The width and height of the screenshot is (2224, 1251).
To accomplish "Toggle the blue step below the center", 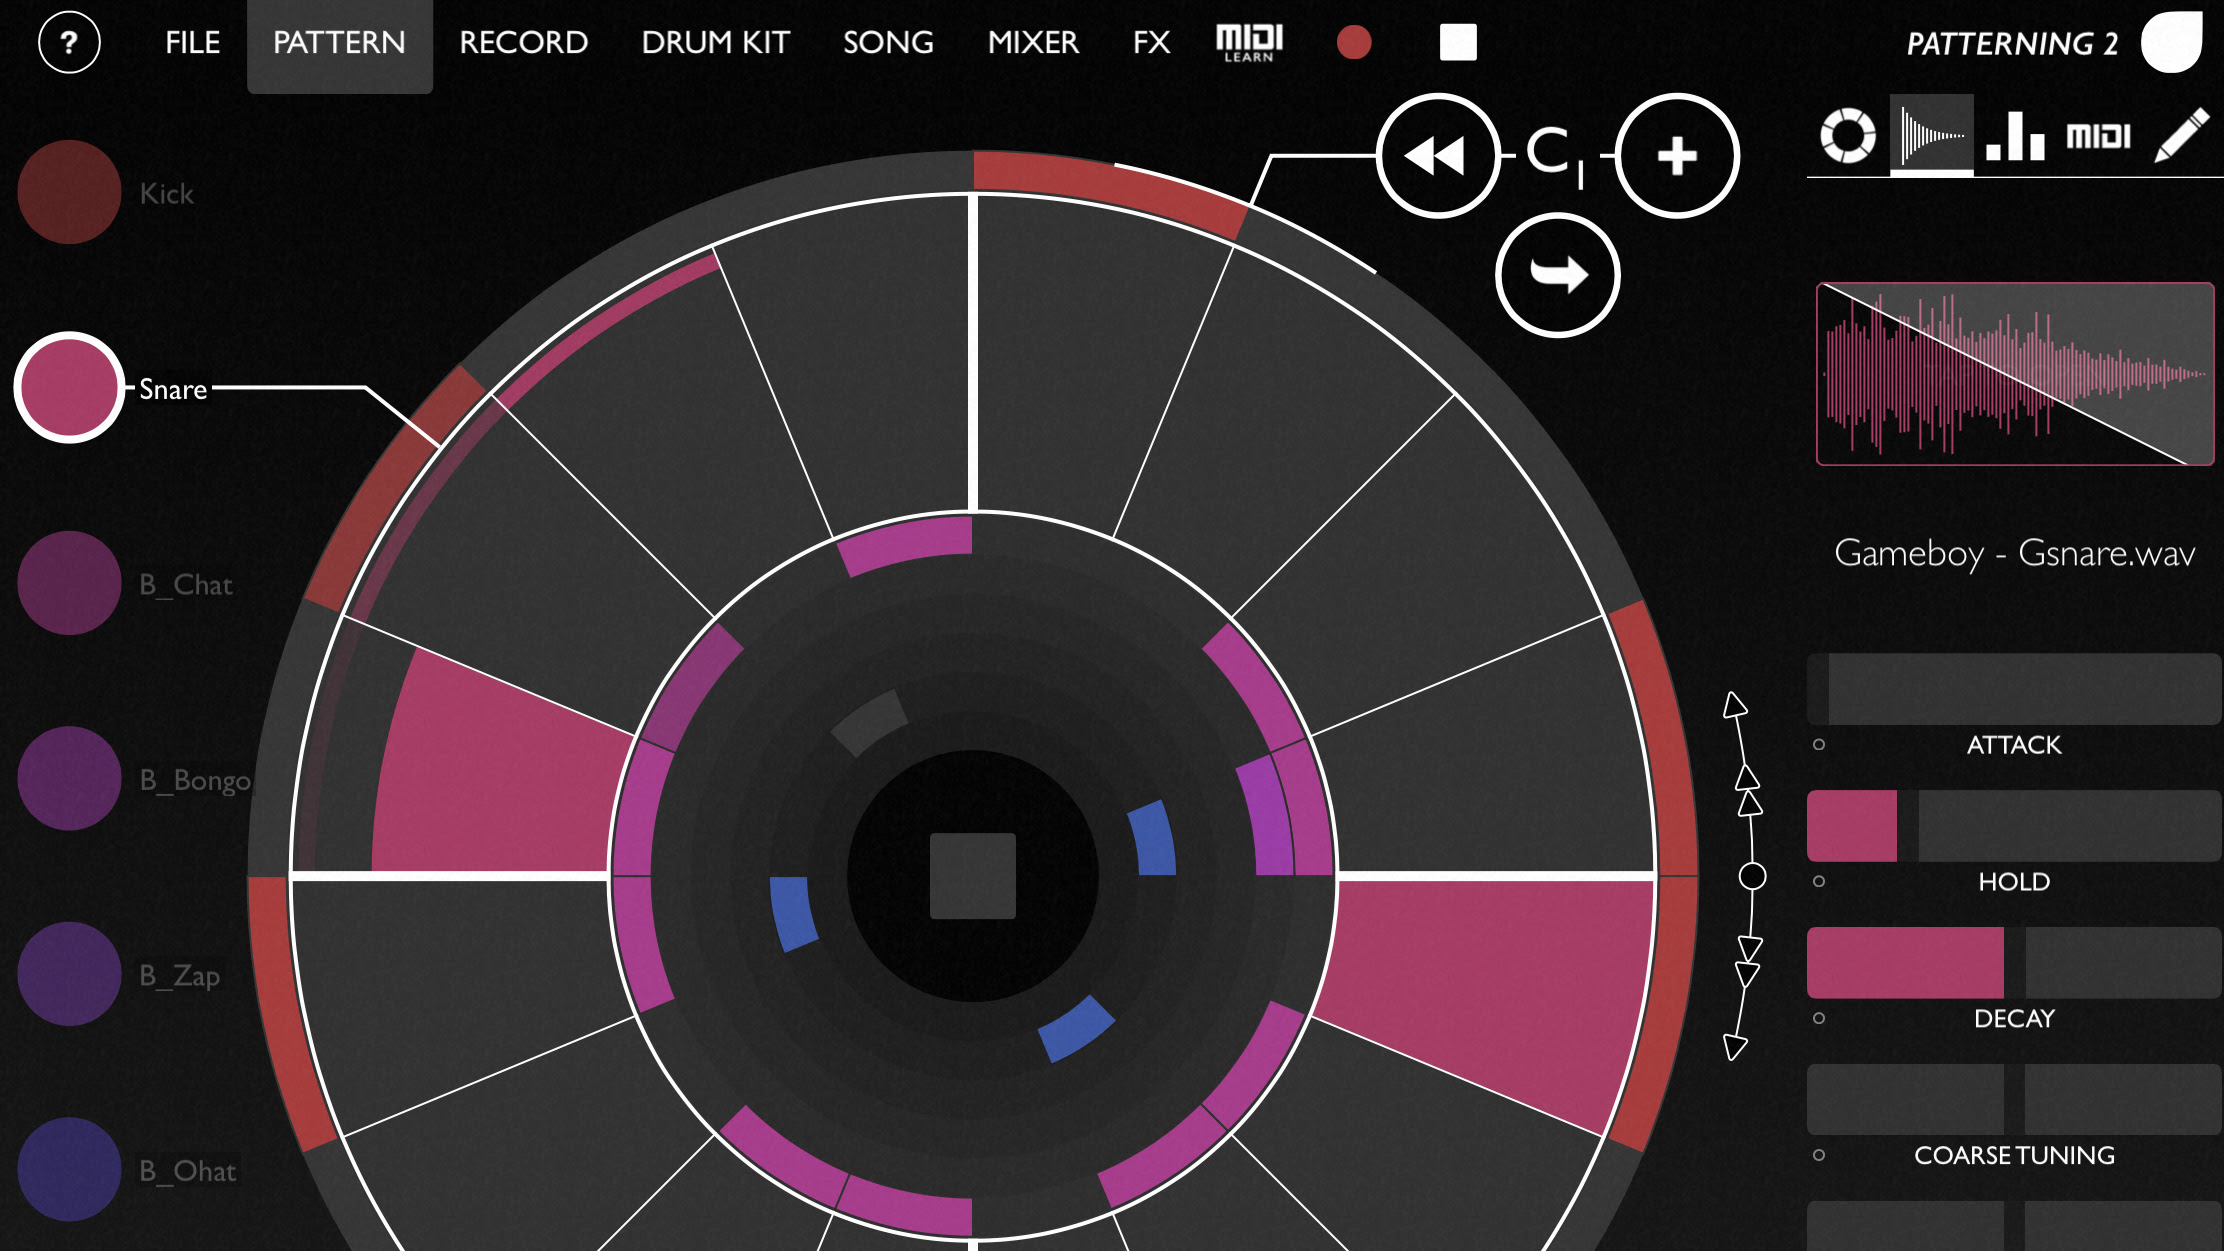I will coord(1076,1029).
